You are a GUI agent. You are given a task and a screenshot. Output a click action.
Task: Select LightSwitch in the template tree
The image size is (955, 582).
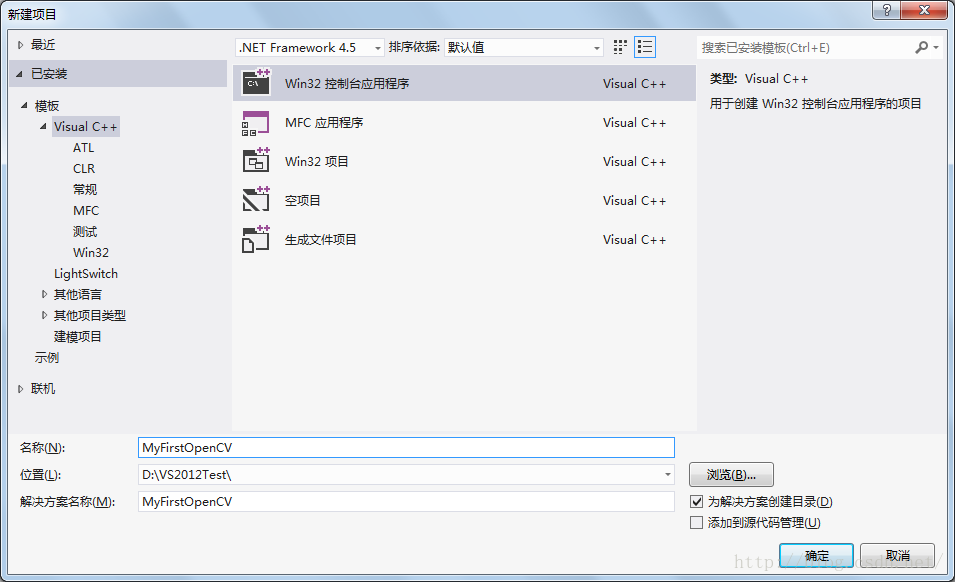(86, 274)
